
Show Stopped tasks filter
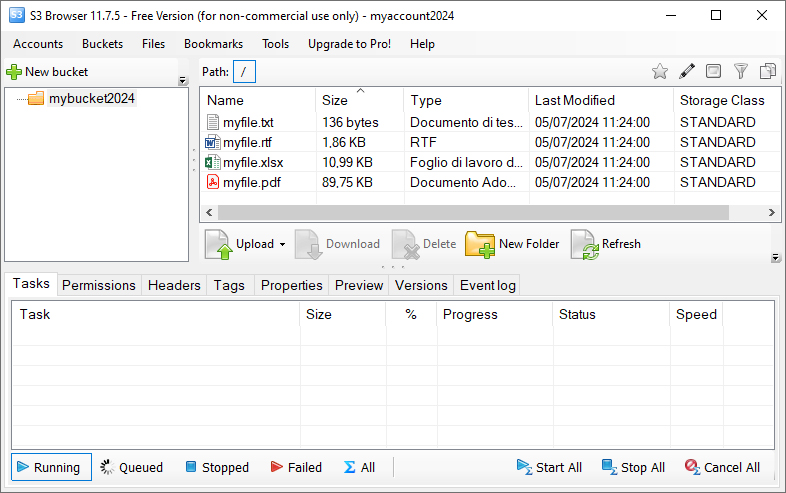point(217,467)
